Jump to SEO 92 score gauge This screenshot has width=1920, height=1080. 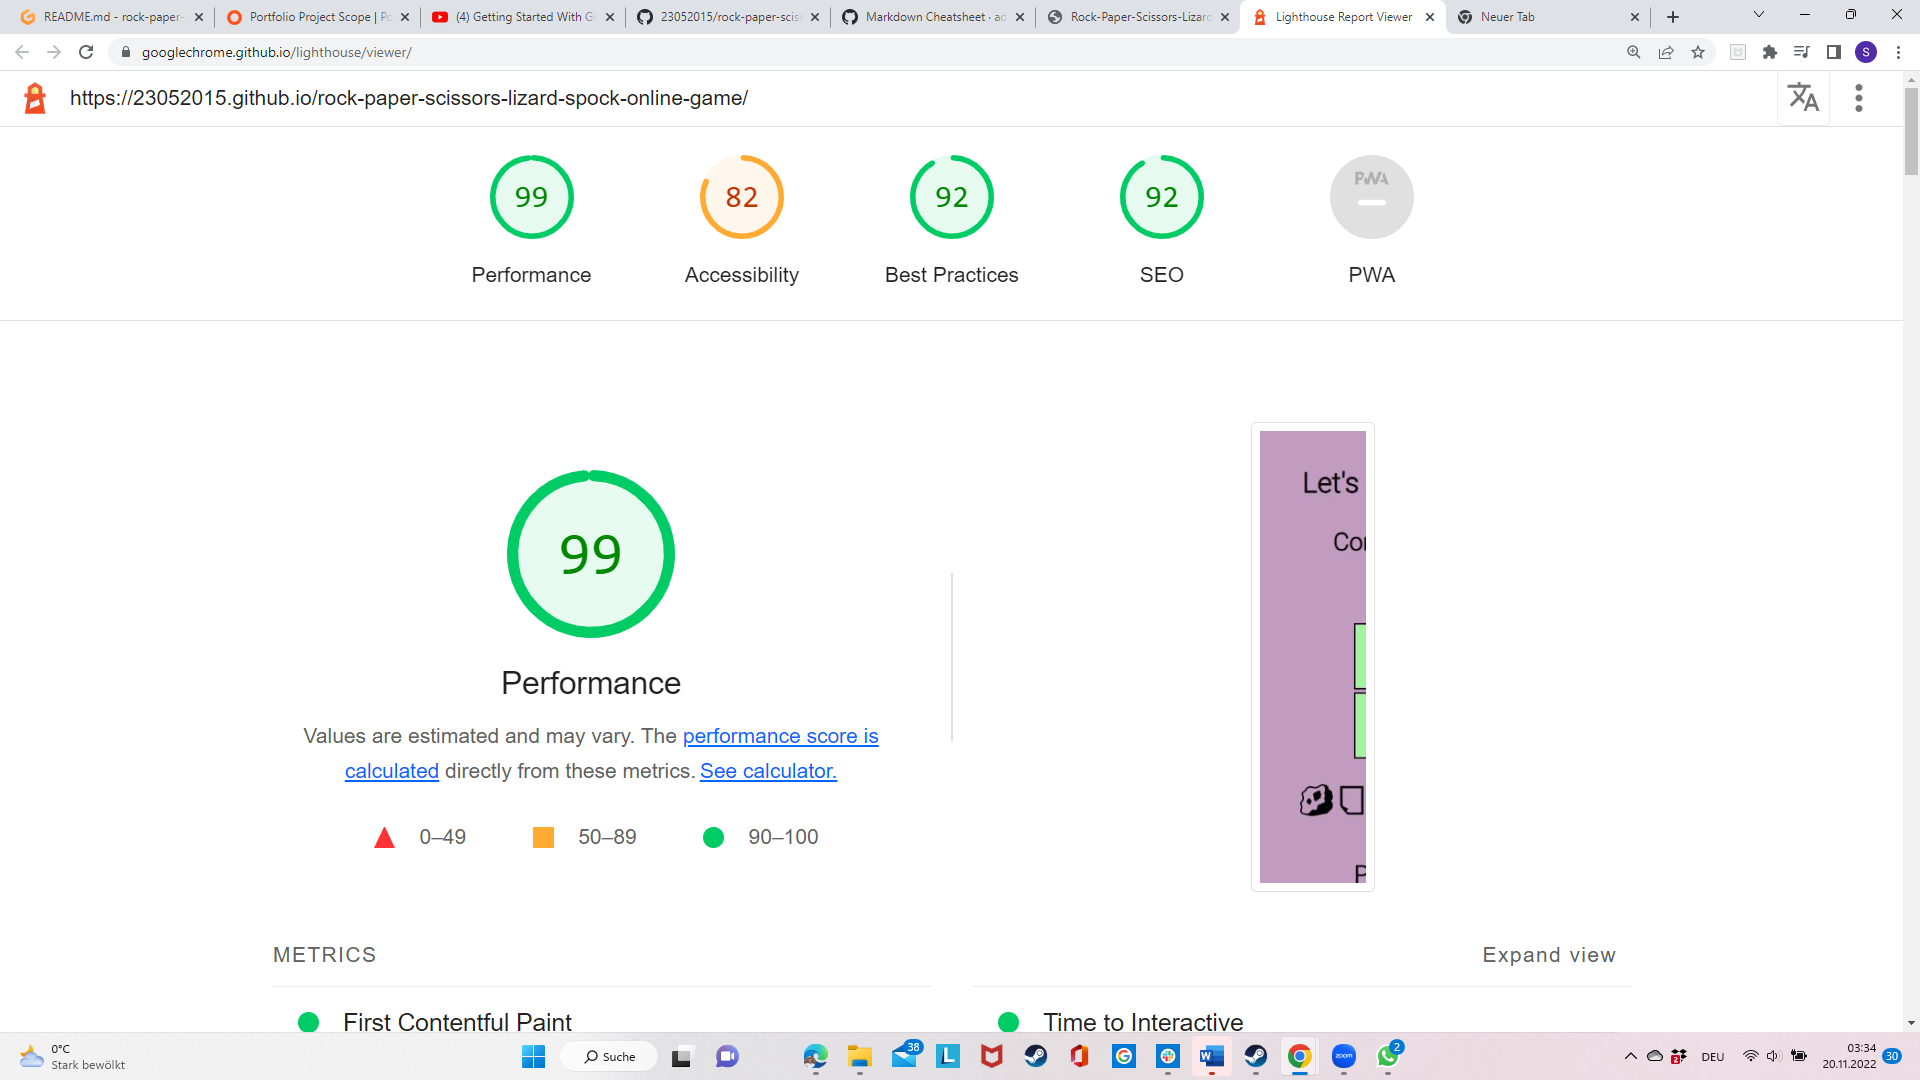point(1161,197)
